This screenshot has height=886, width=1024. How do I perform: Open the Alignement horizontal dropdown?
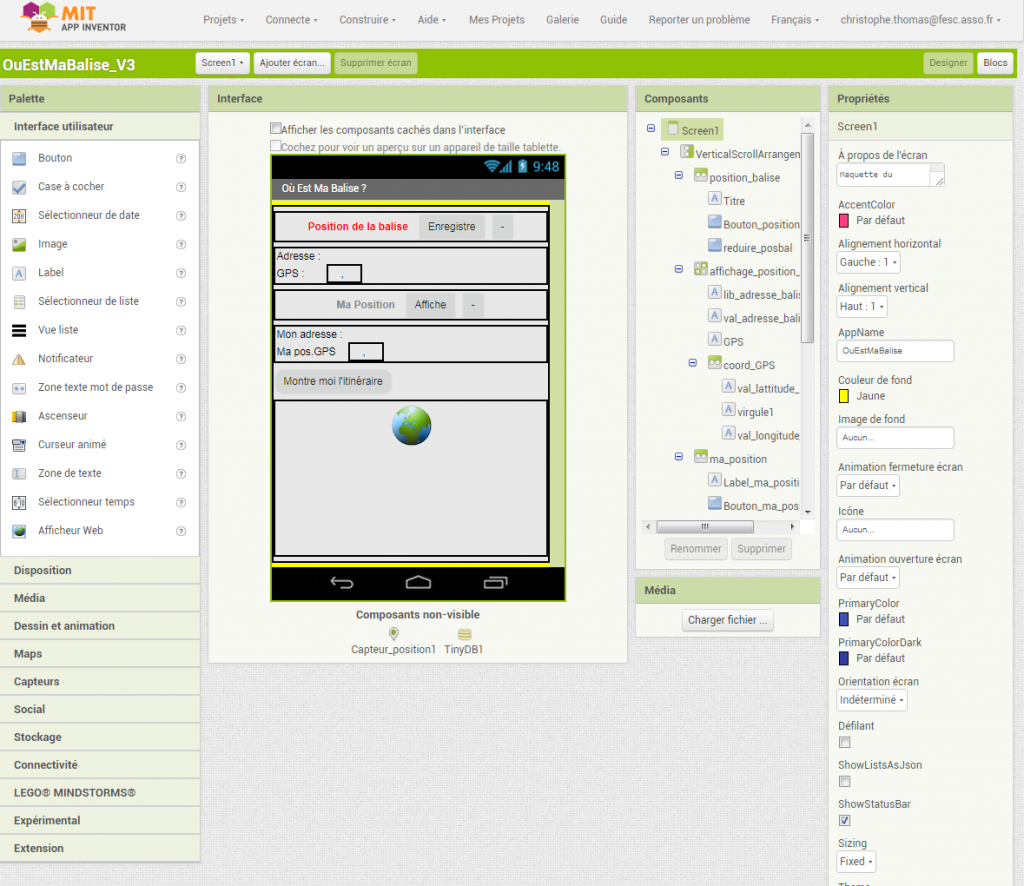[x=869, y=262]
